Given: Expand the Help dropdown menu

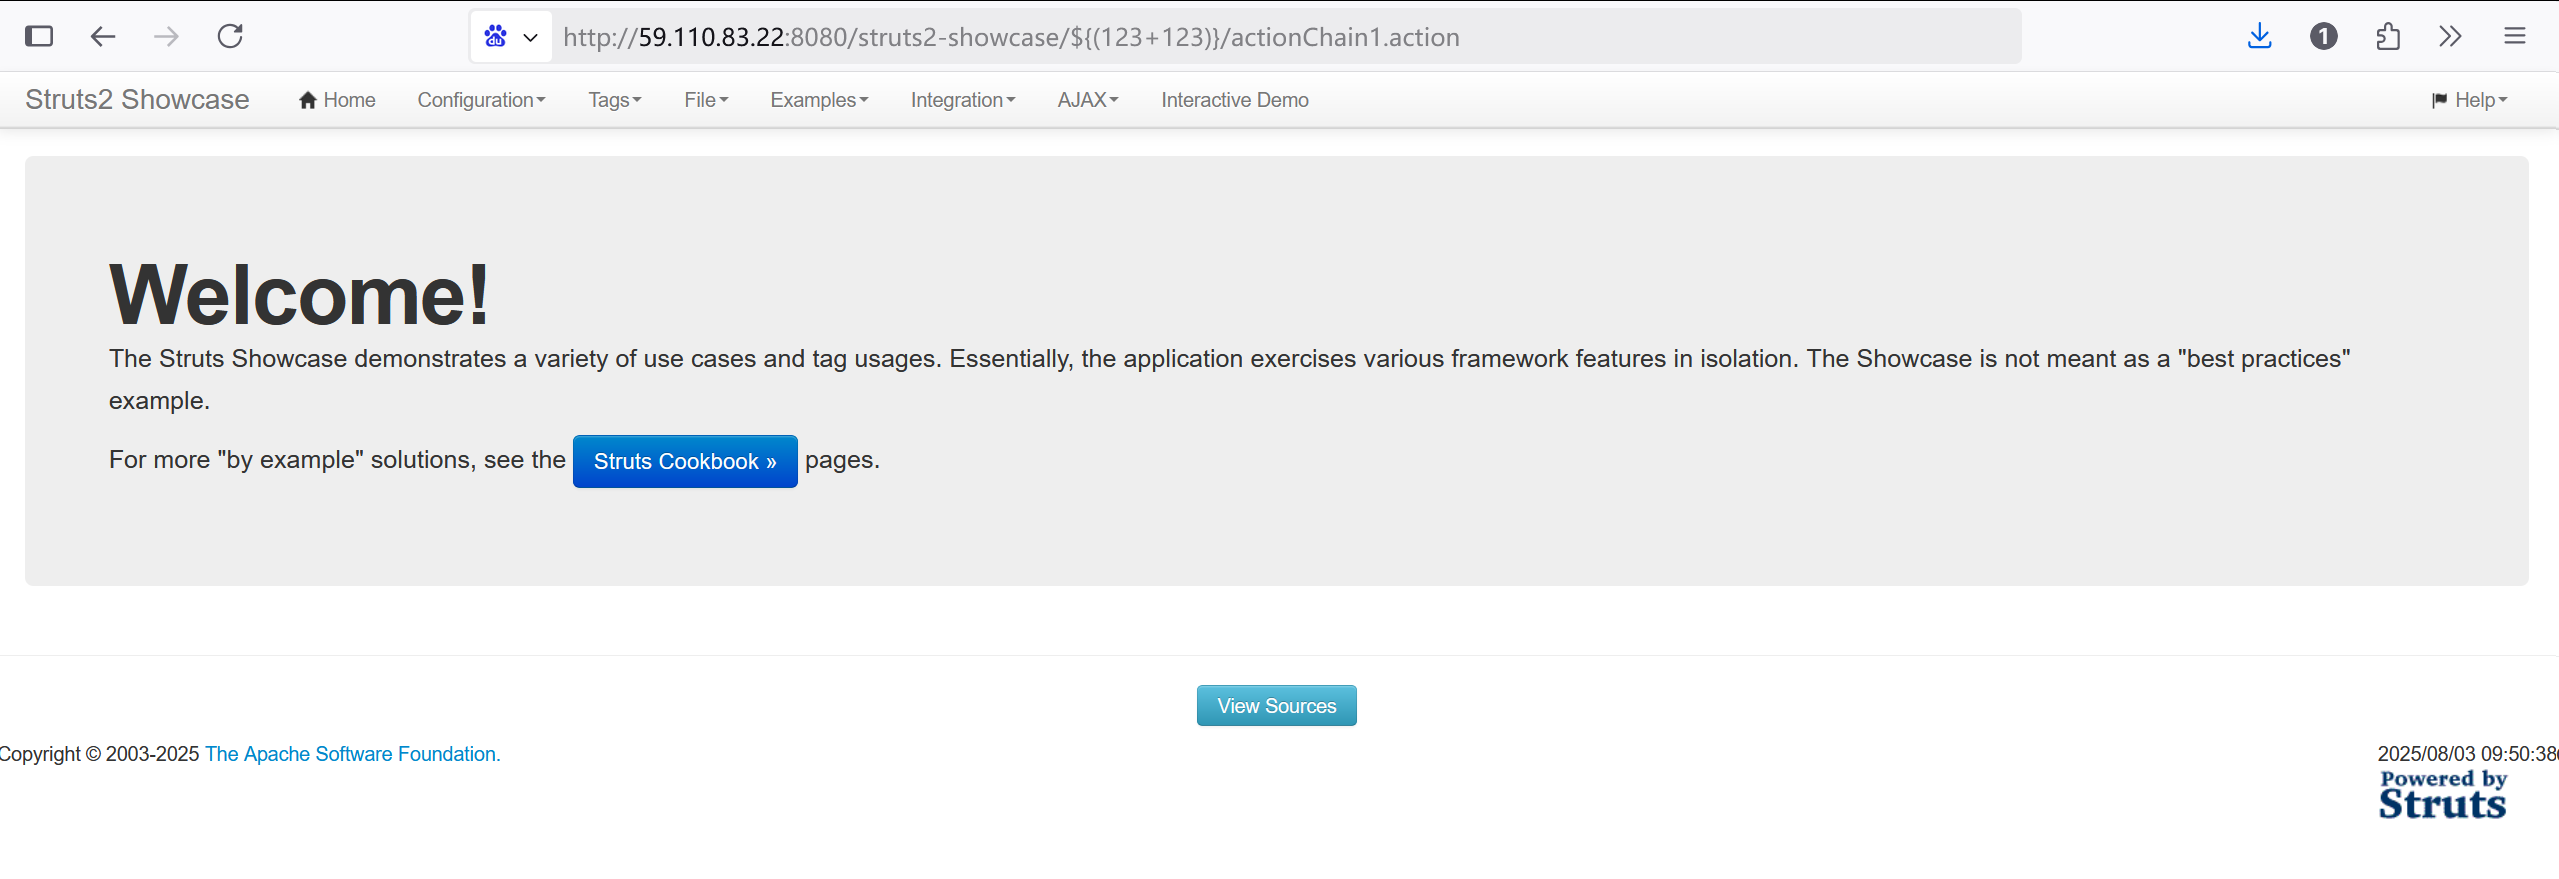Looking at the screenshot, I should [x=2469, y=100].
